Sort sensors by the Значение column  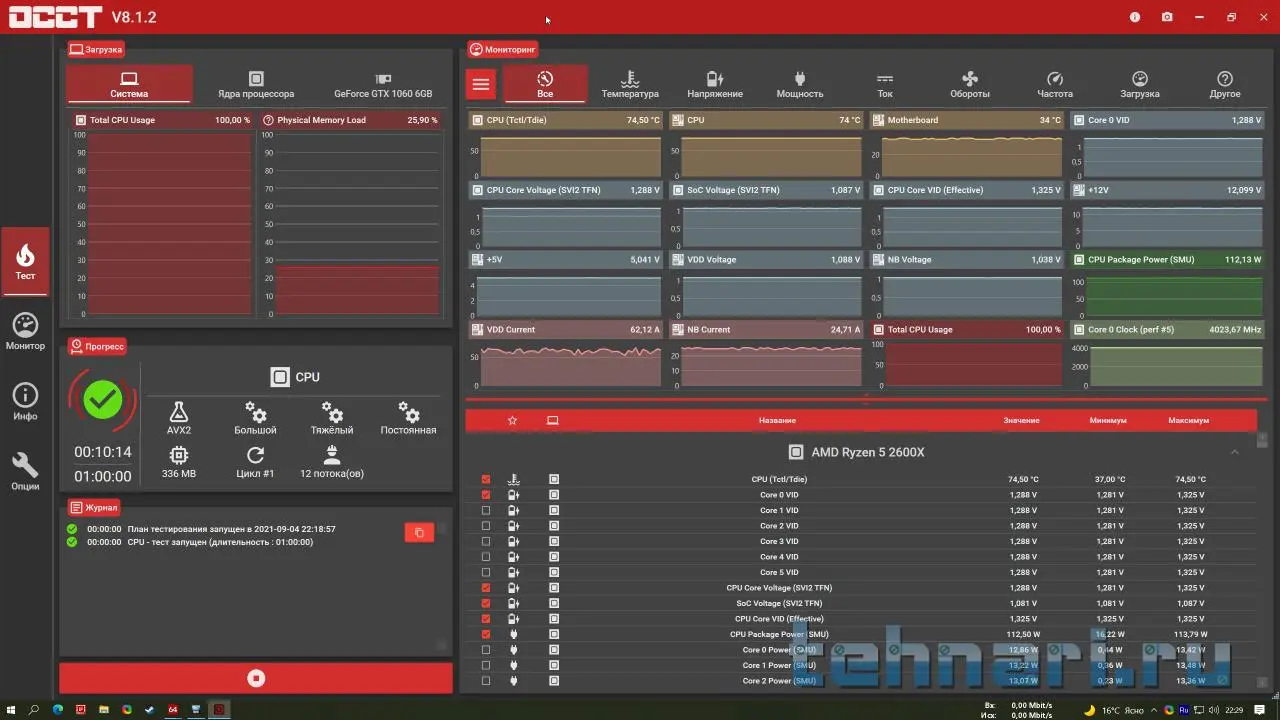[x=1021, y=421]
